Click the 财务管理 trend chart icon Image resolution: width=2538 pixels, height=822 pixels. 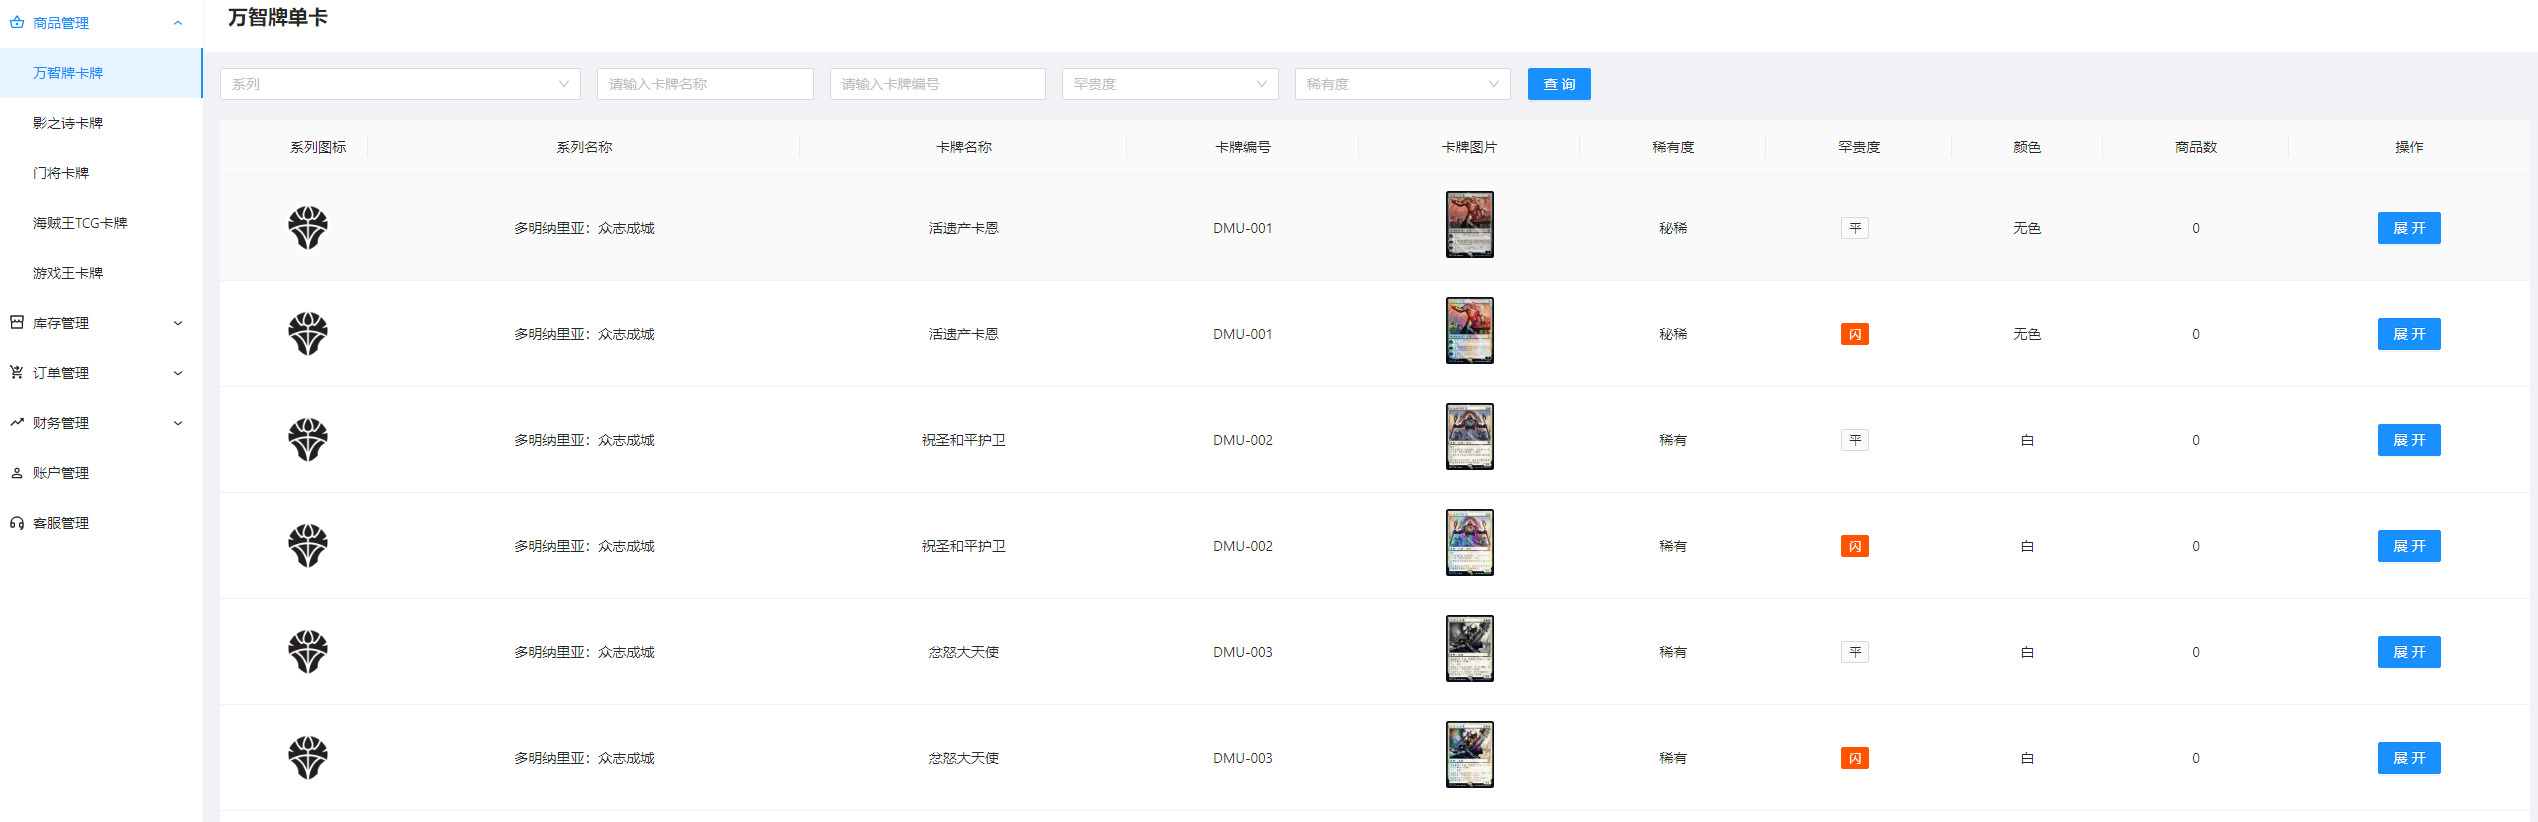coord(17,423)
